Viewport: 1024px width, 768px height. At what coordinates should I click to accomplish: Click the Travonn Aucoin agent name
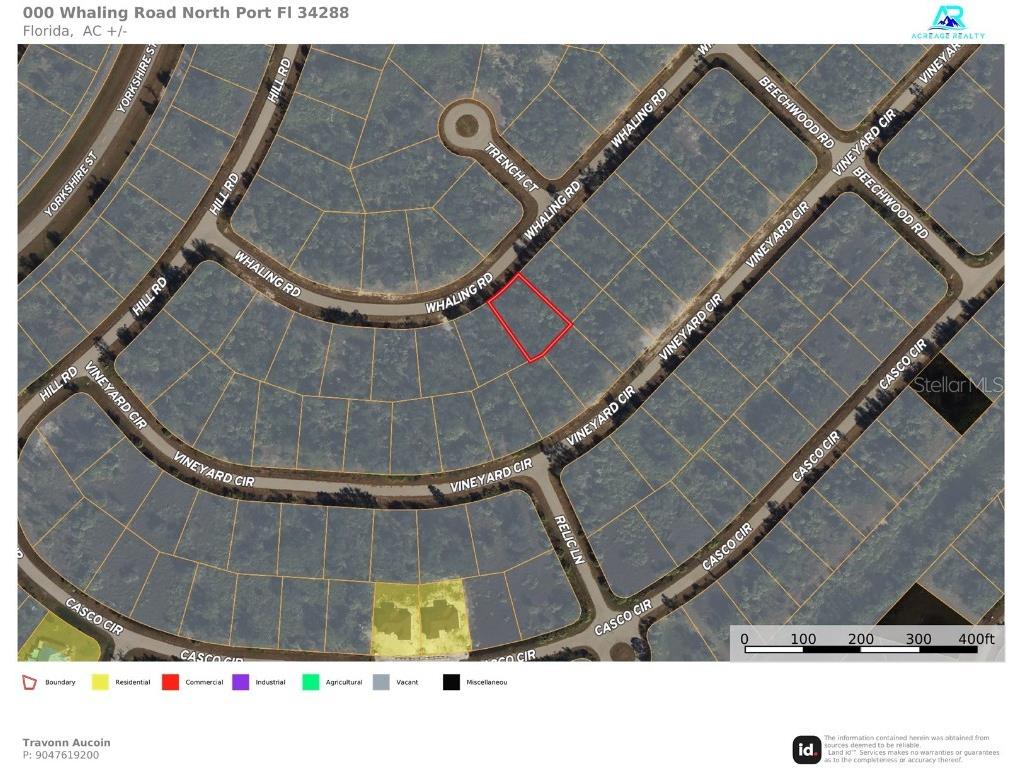(x=66, y=742)
